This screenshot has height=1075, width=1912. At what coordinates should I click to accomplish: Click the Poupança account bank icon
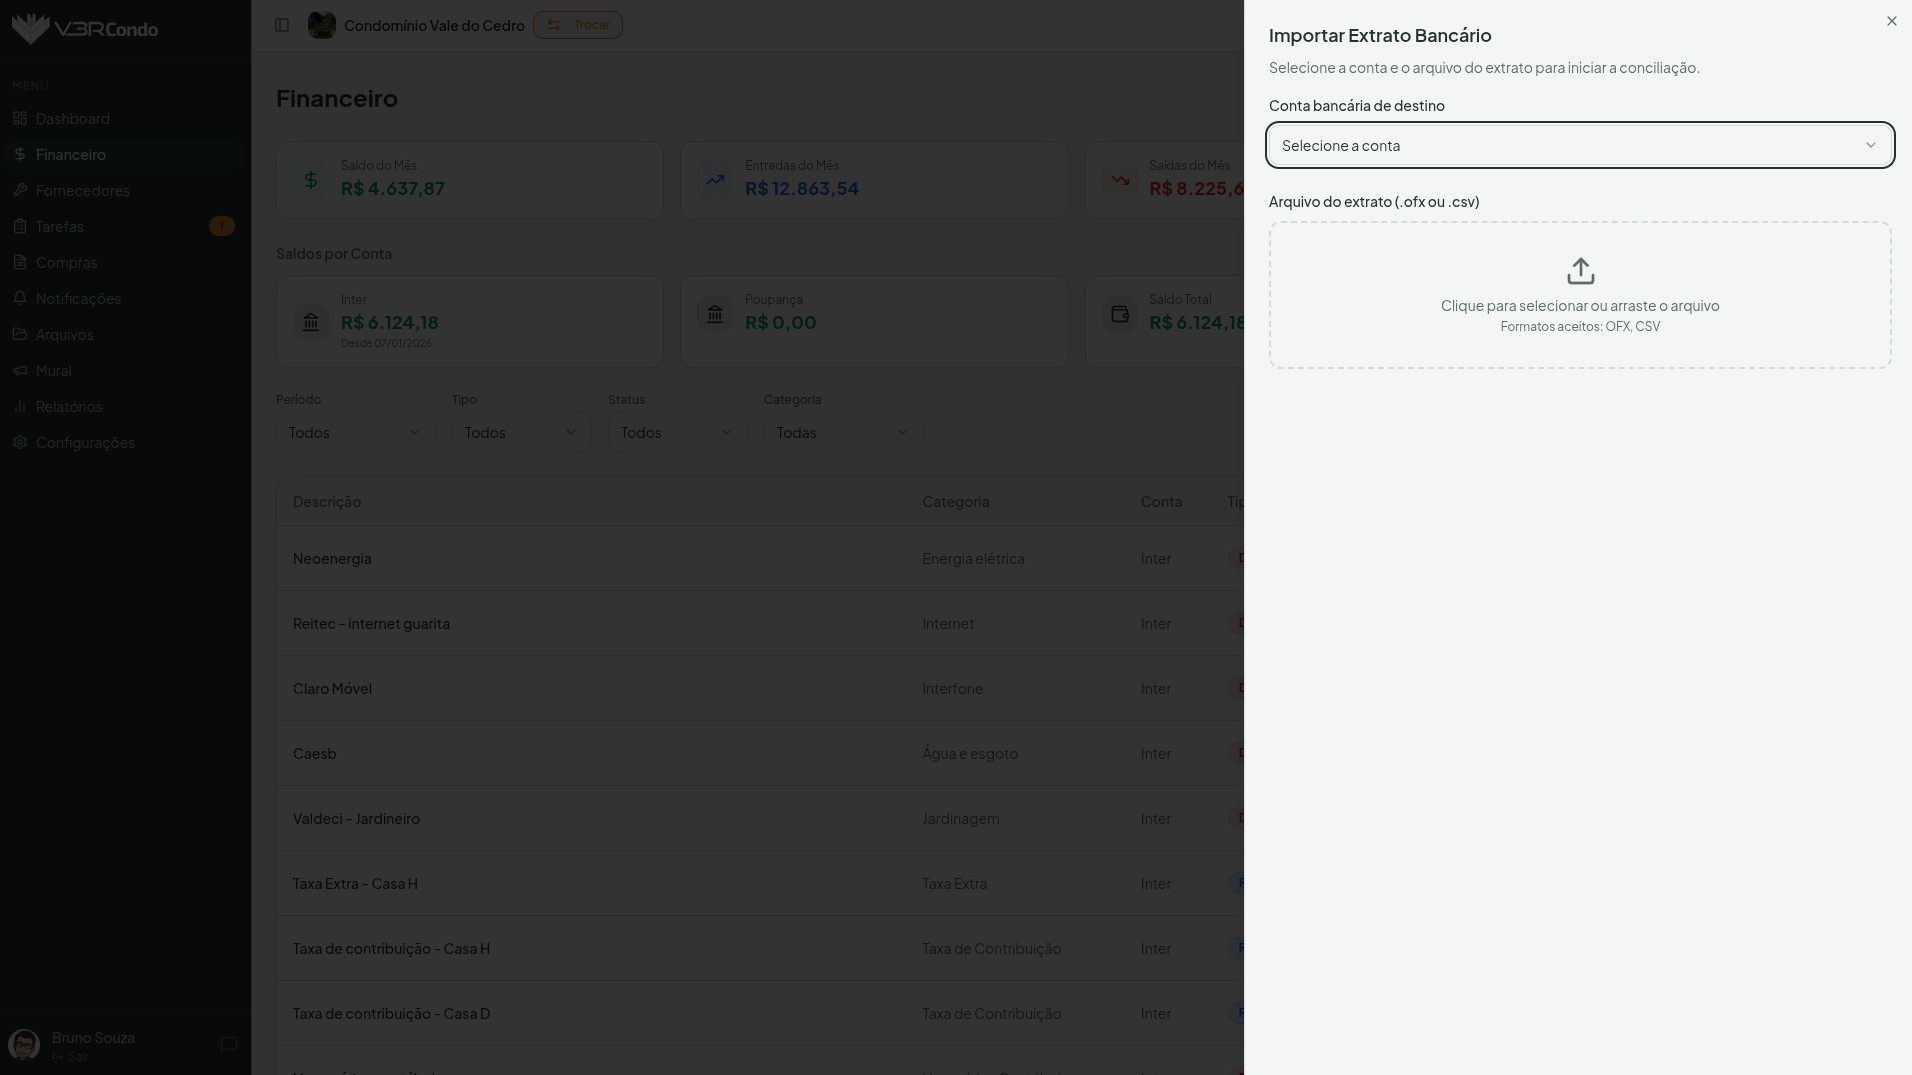(715, 315)
